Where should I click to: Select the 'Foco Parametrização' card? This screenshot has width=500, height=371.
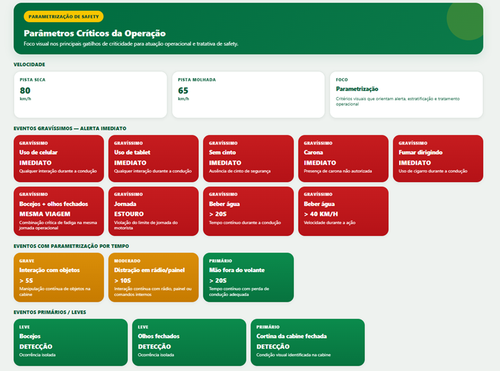(x=406, y=95)
